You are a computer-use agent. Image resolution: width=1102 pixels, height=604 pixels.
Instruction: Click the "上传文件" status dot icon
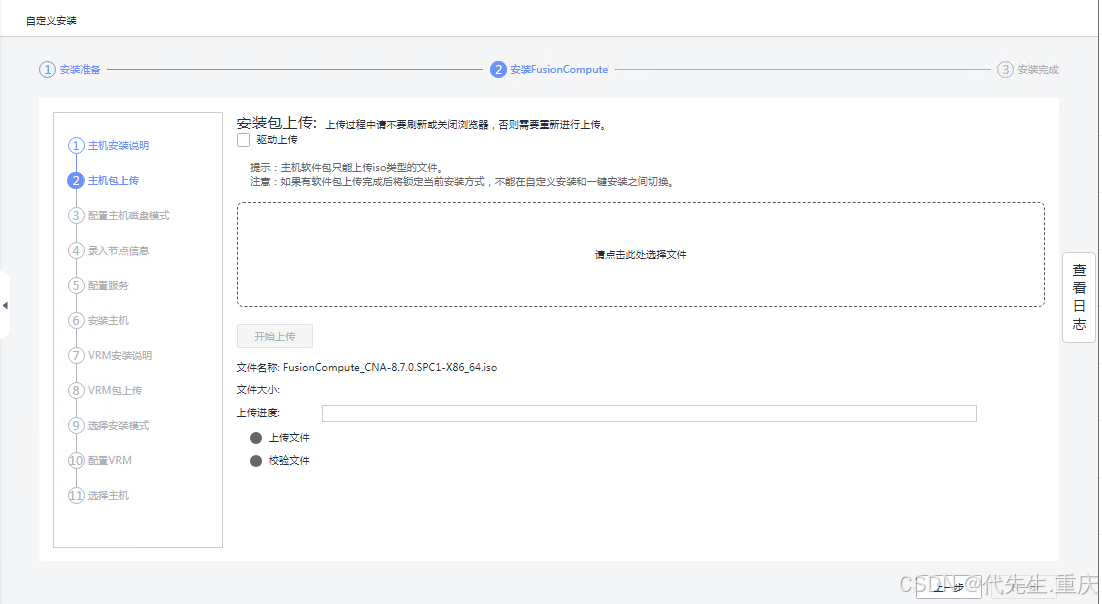click(x=256, y=437)
